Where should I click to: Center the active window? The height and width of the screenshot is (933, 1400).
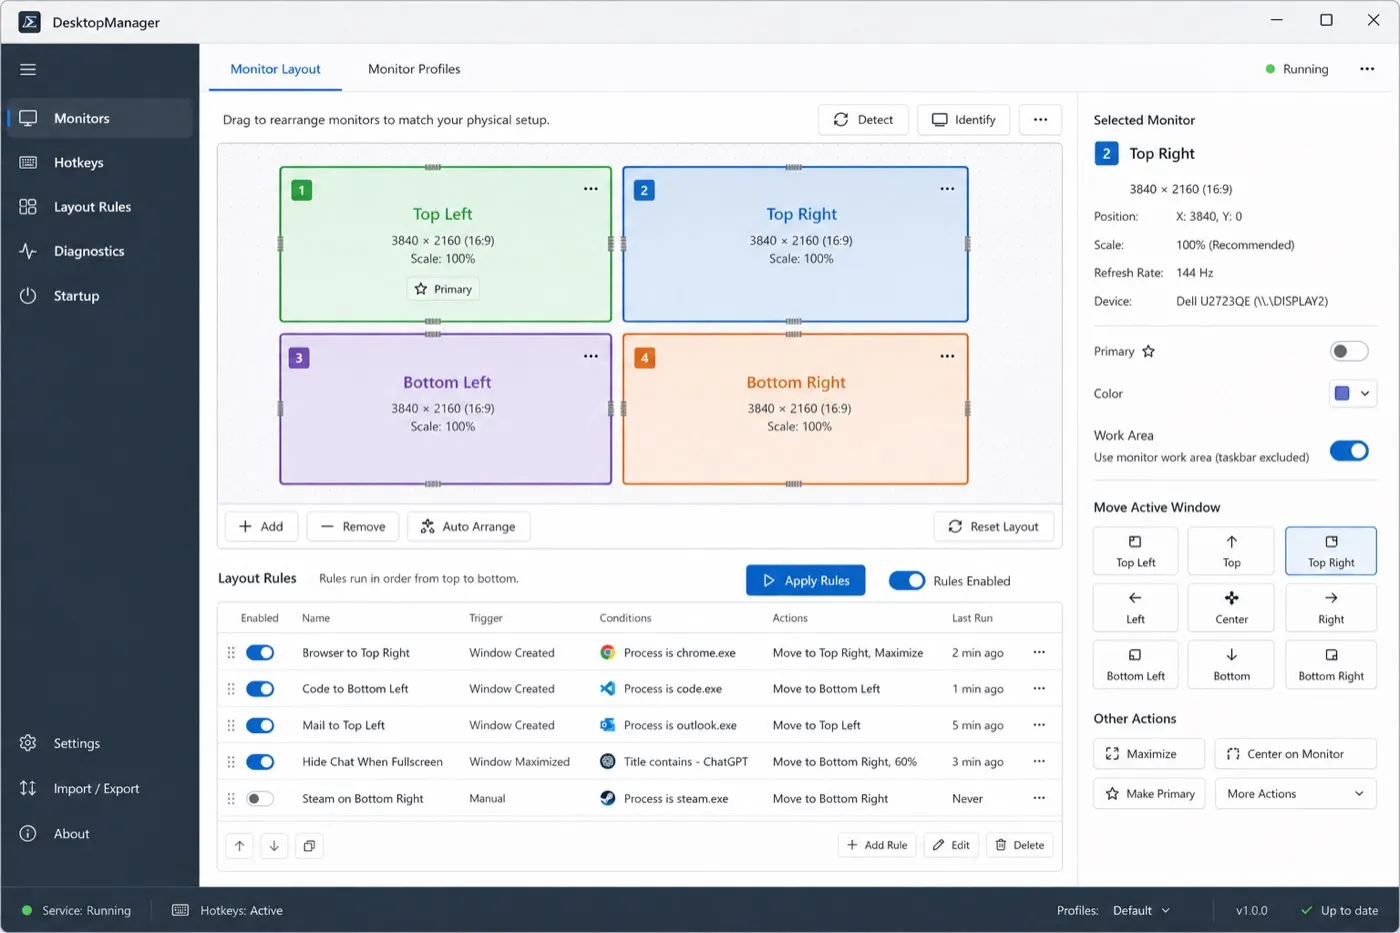(x=1231, y=607)
